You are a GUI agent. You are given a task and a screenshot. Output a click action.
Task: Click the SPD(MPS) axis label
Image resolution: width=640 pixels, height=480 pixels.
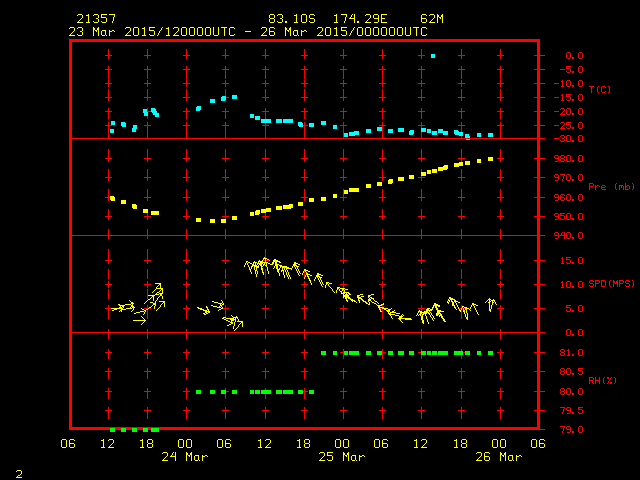[x=611, y=283]
